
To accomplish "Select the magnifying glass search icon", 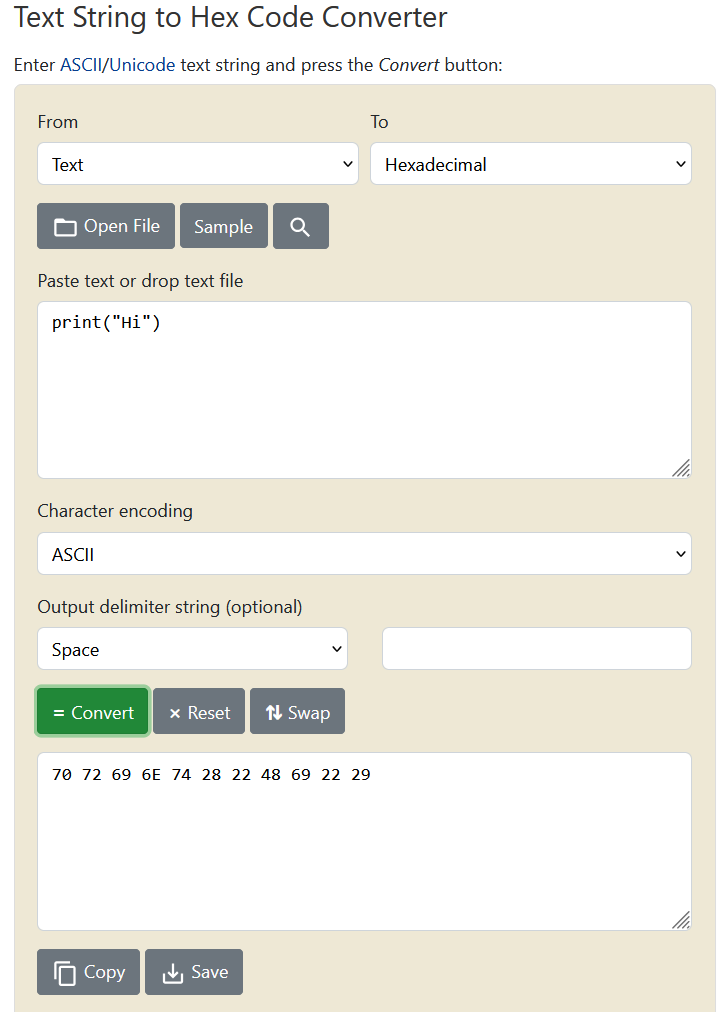I will (300, 225).
